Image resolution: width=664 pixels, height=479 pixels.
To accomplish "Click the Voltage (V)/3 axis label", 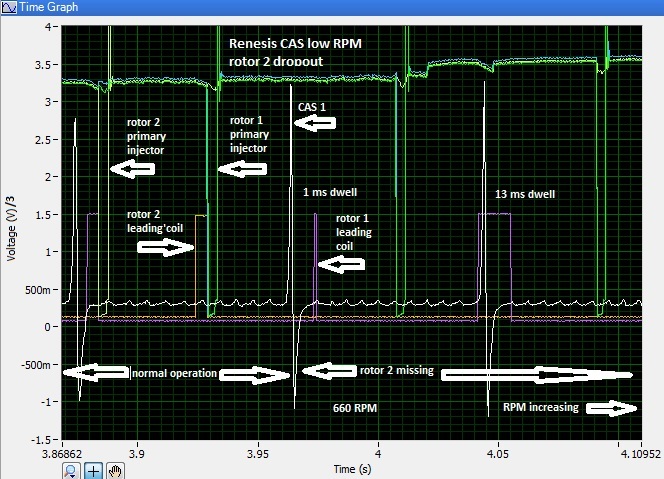I will point(12,233).
